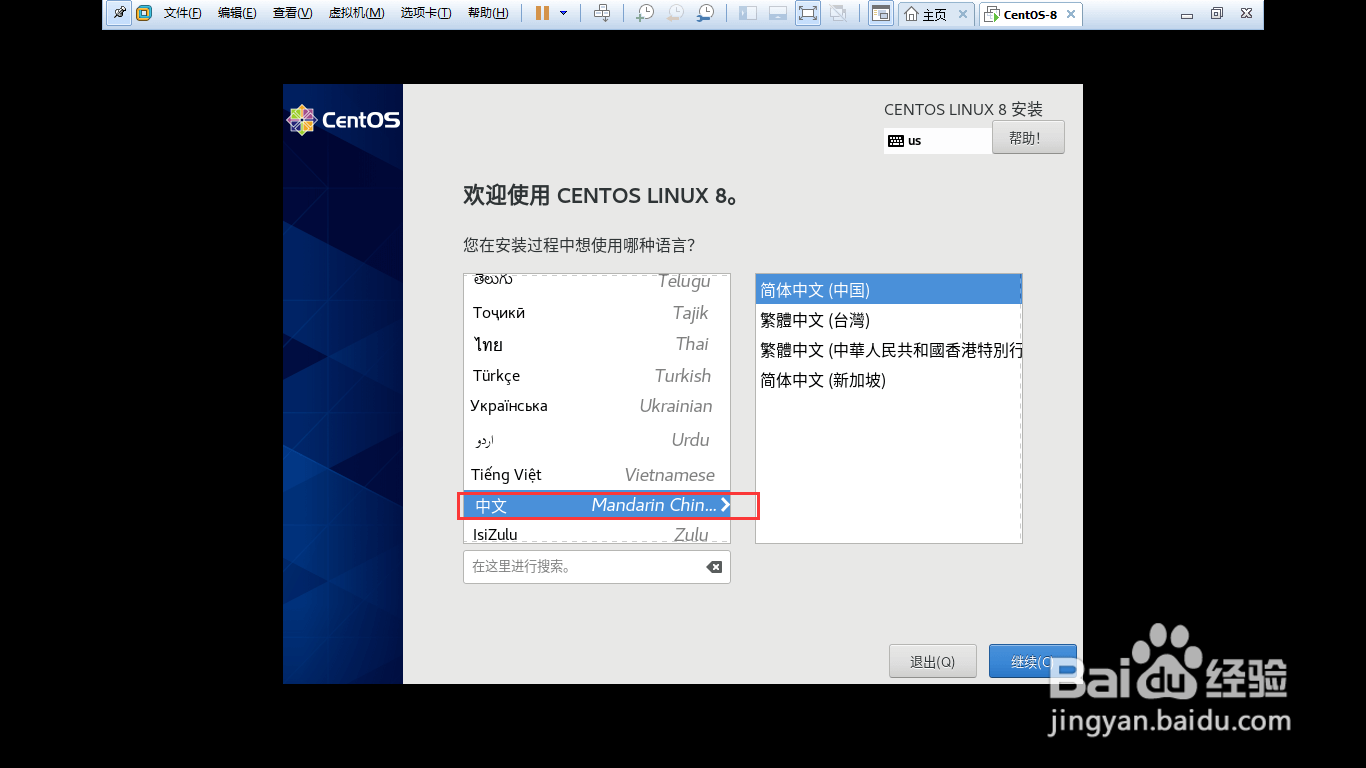
Task: Select 中文 Mandarin Chinese row
Action: 597,505
